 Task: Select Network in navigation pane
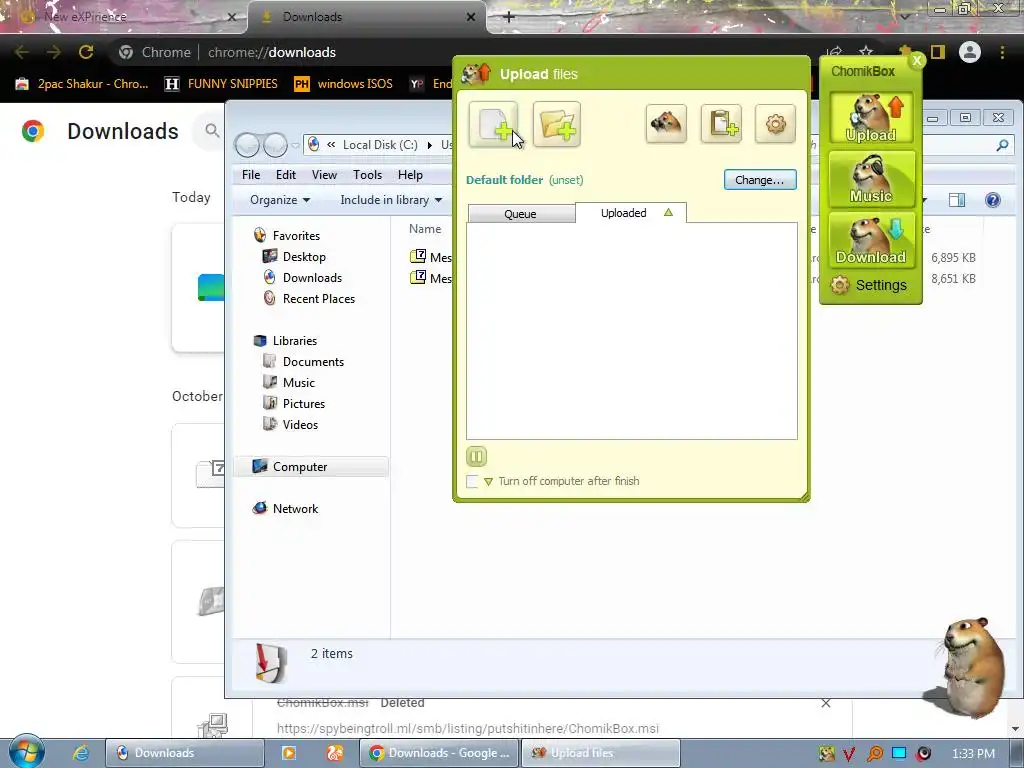295,509
